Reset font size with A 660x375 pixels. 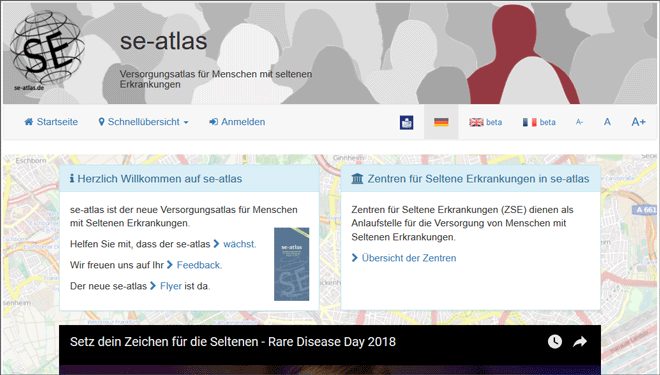(x=607, y=122)
